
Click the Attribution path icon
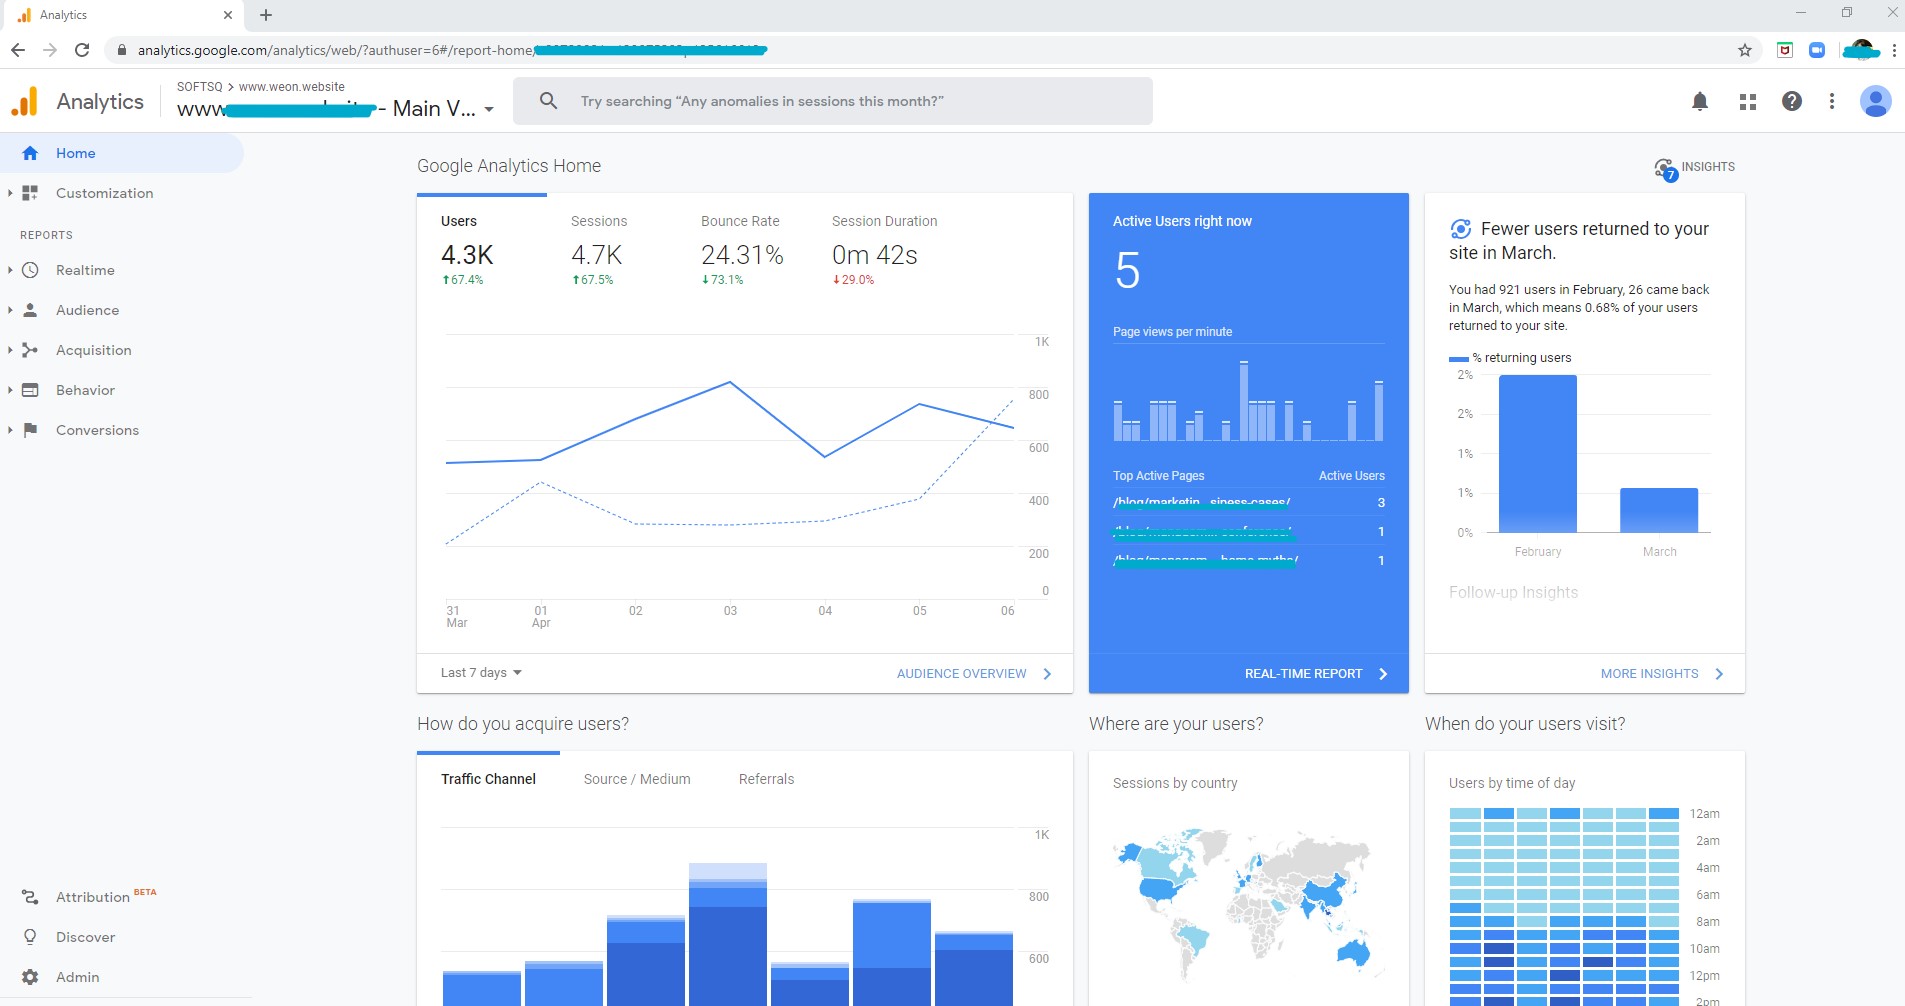tap(30, 897)
